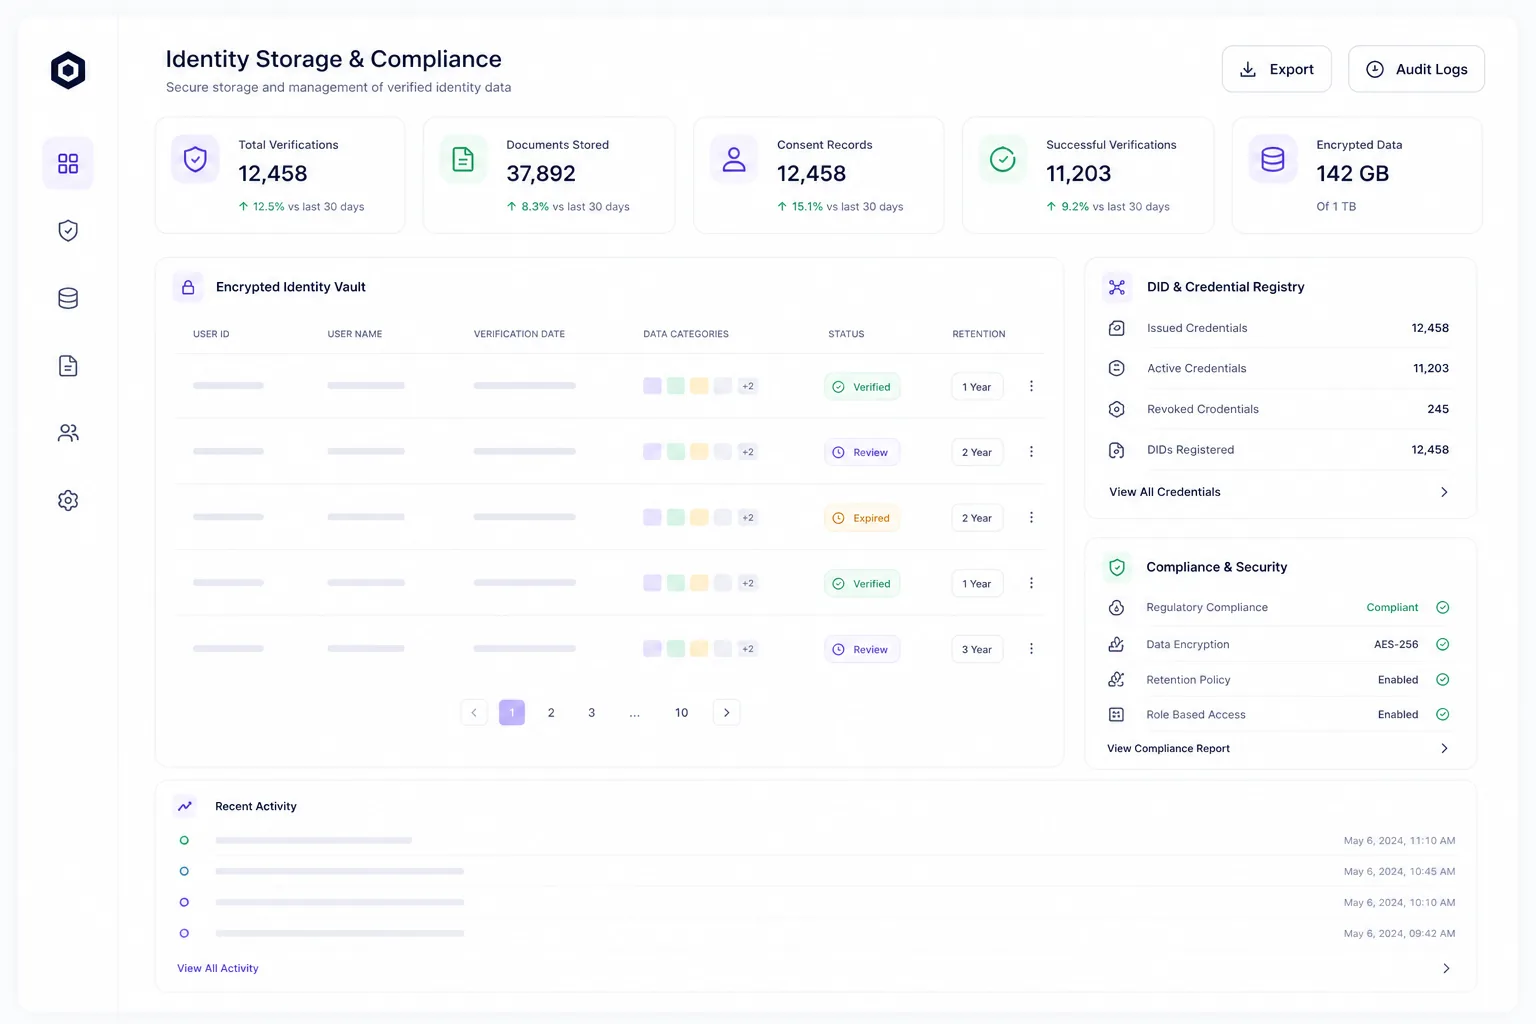Image resolution: width=1536 pixels, height=1024 pixels.
Task: Click the Compliance & Security shield icon
Action: tap(1117, 567)
